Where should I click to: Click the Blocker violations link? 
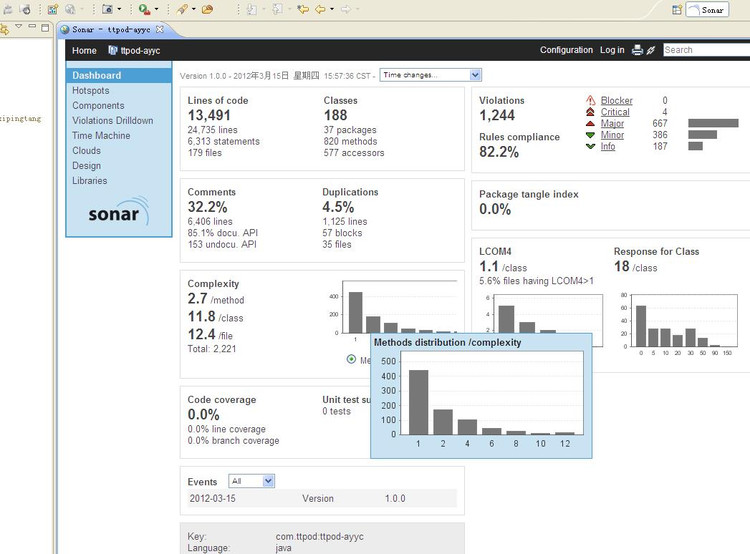click(617, 100)
